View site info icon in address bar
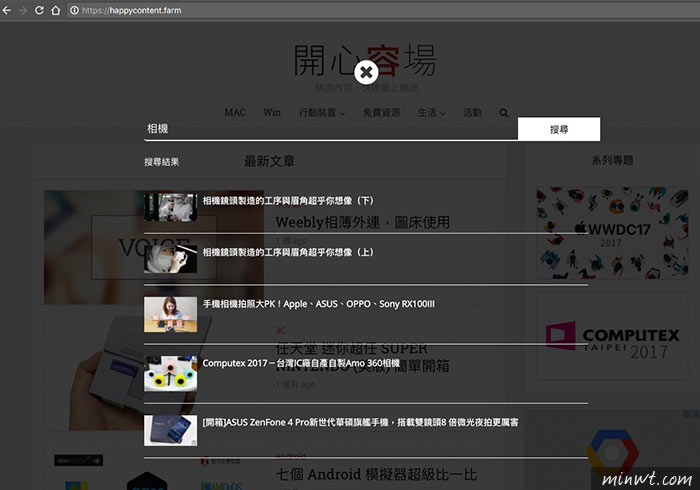The height and width of the screenshot is (490, 700). coord(75,10)
